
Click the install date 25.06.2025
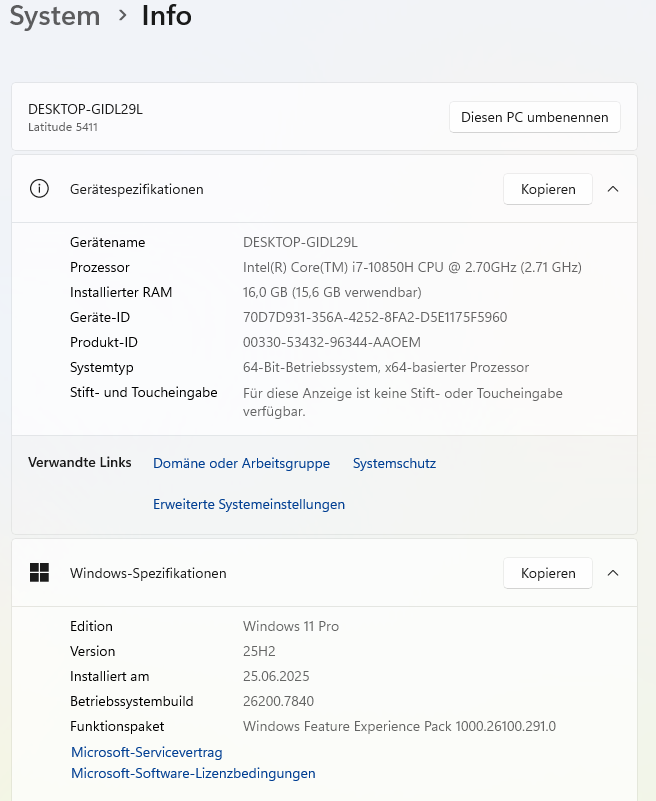tap(276, 676)
